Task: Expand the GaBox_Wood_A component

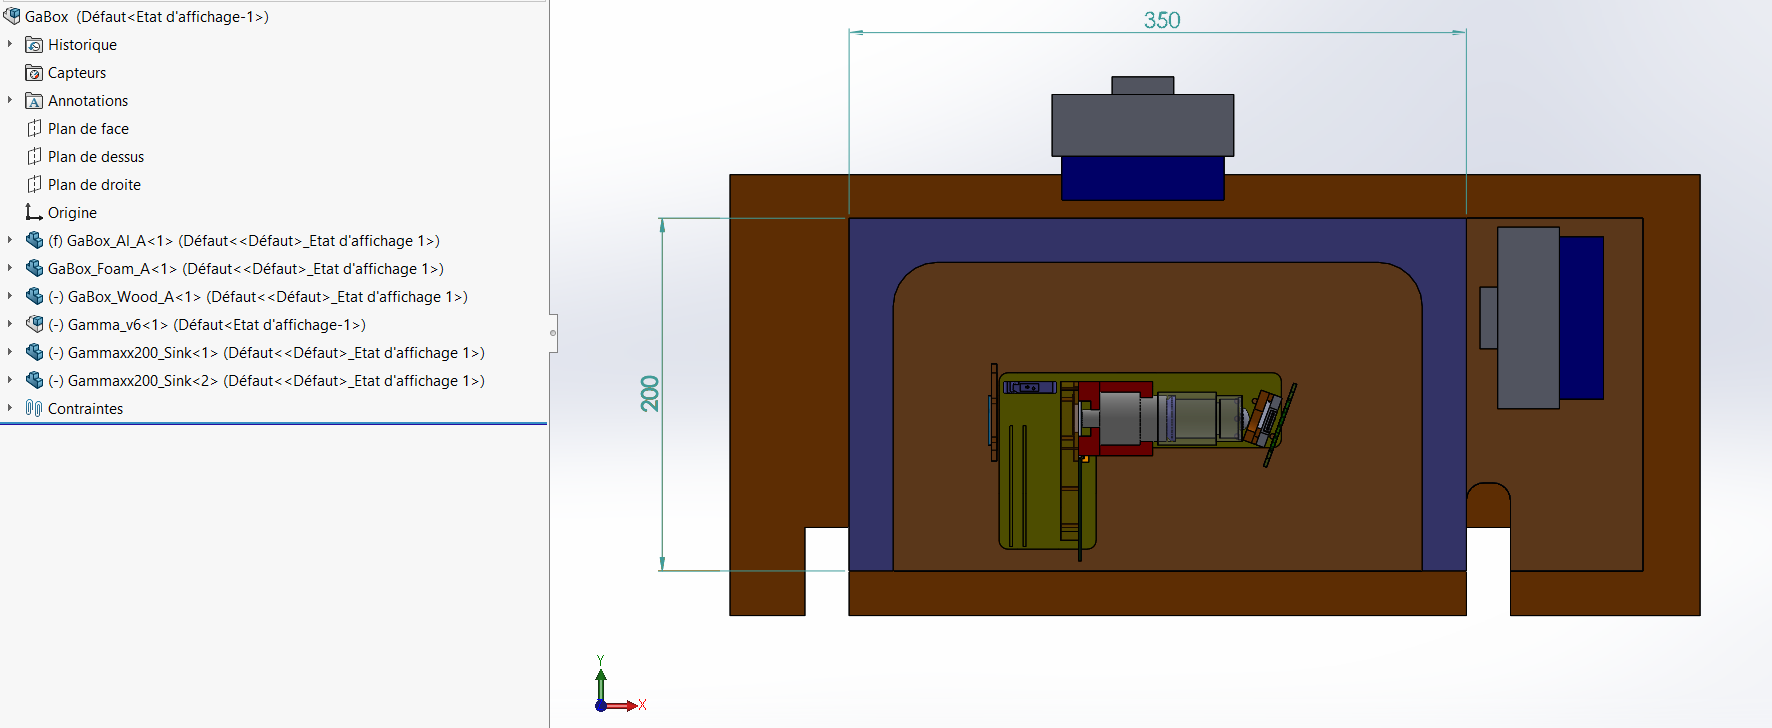Action: (10, 296)
